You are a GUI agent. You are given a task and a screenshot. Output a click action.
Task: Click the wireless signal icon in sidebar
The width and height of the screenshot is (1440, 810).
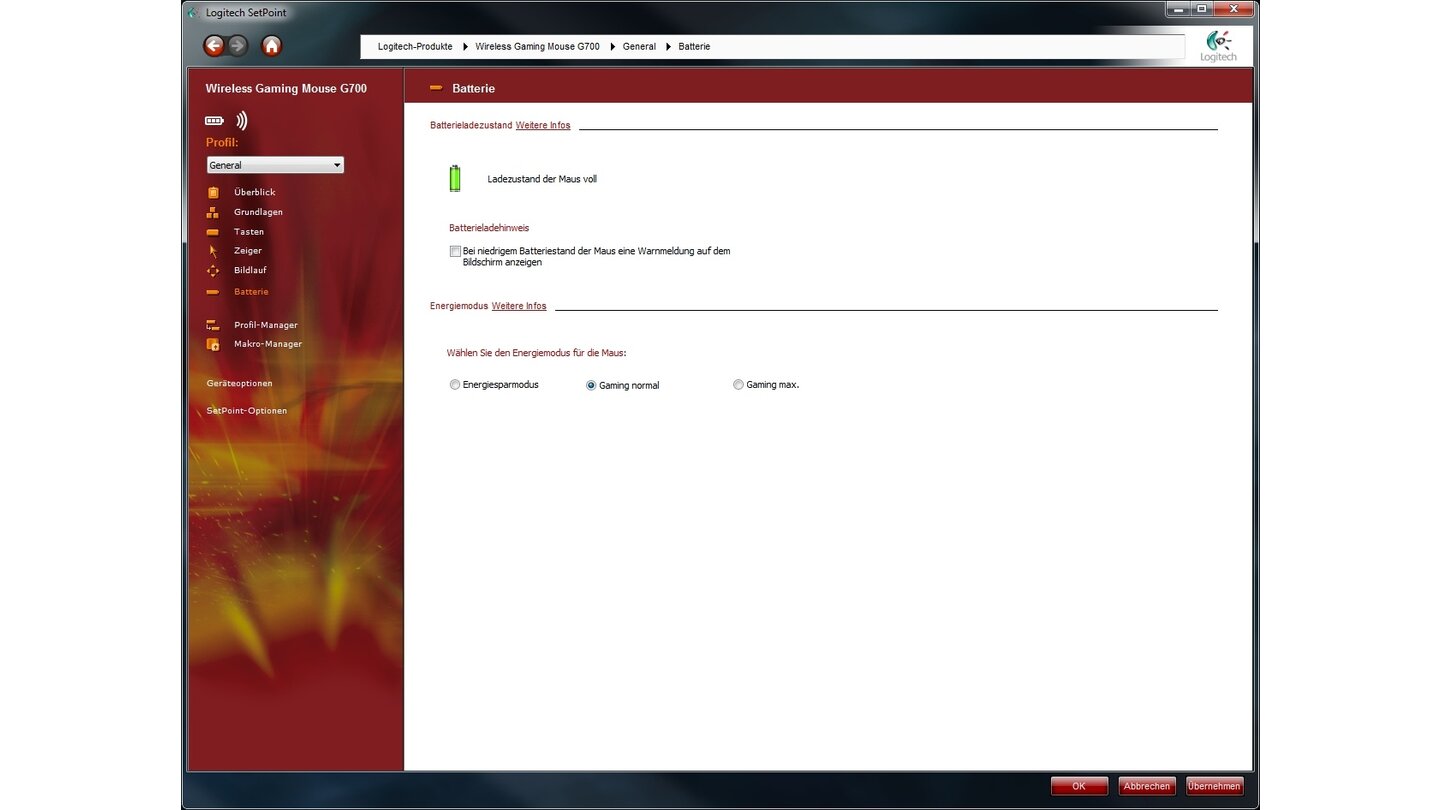241,121
